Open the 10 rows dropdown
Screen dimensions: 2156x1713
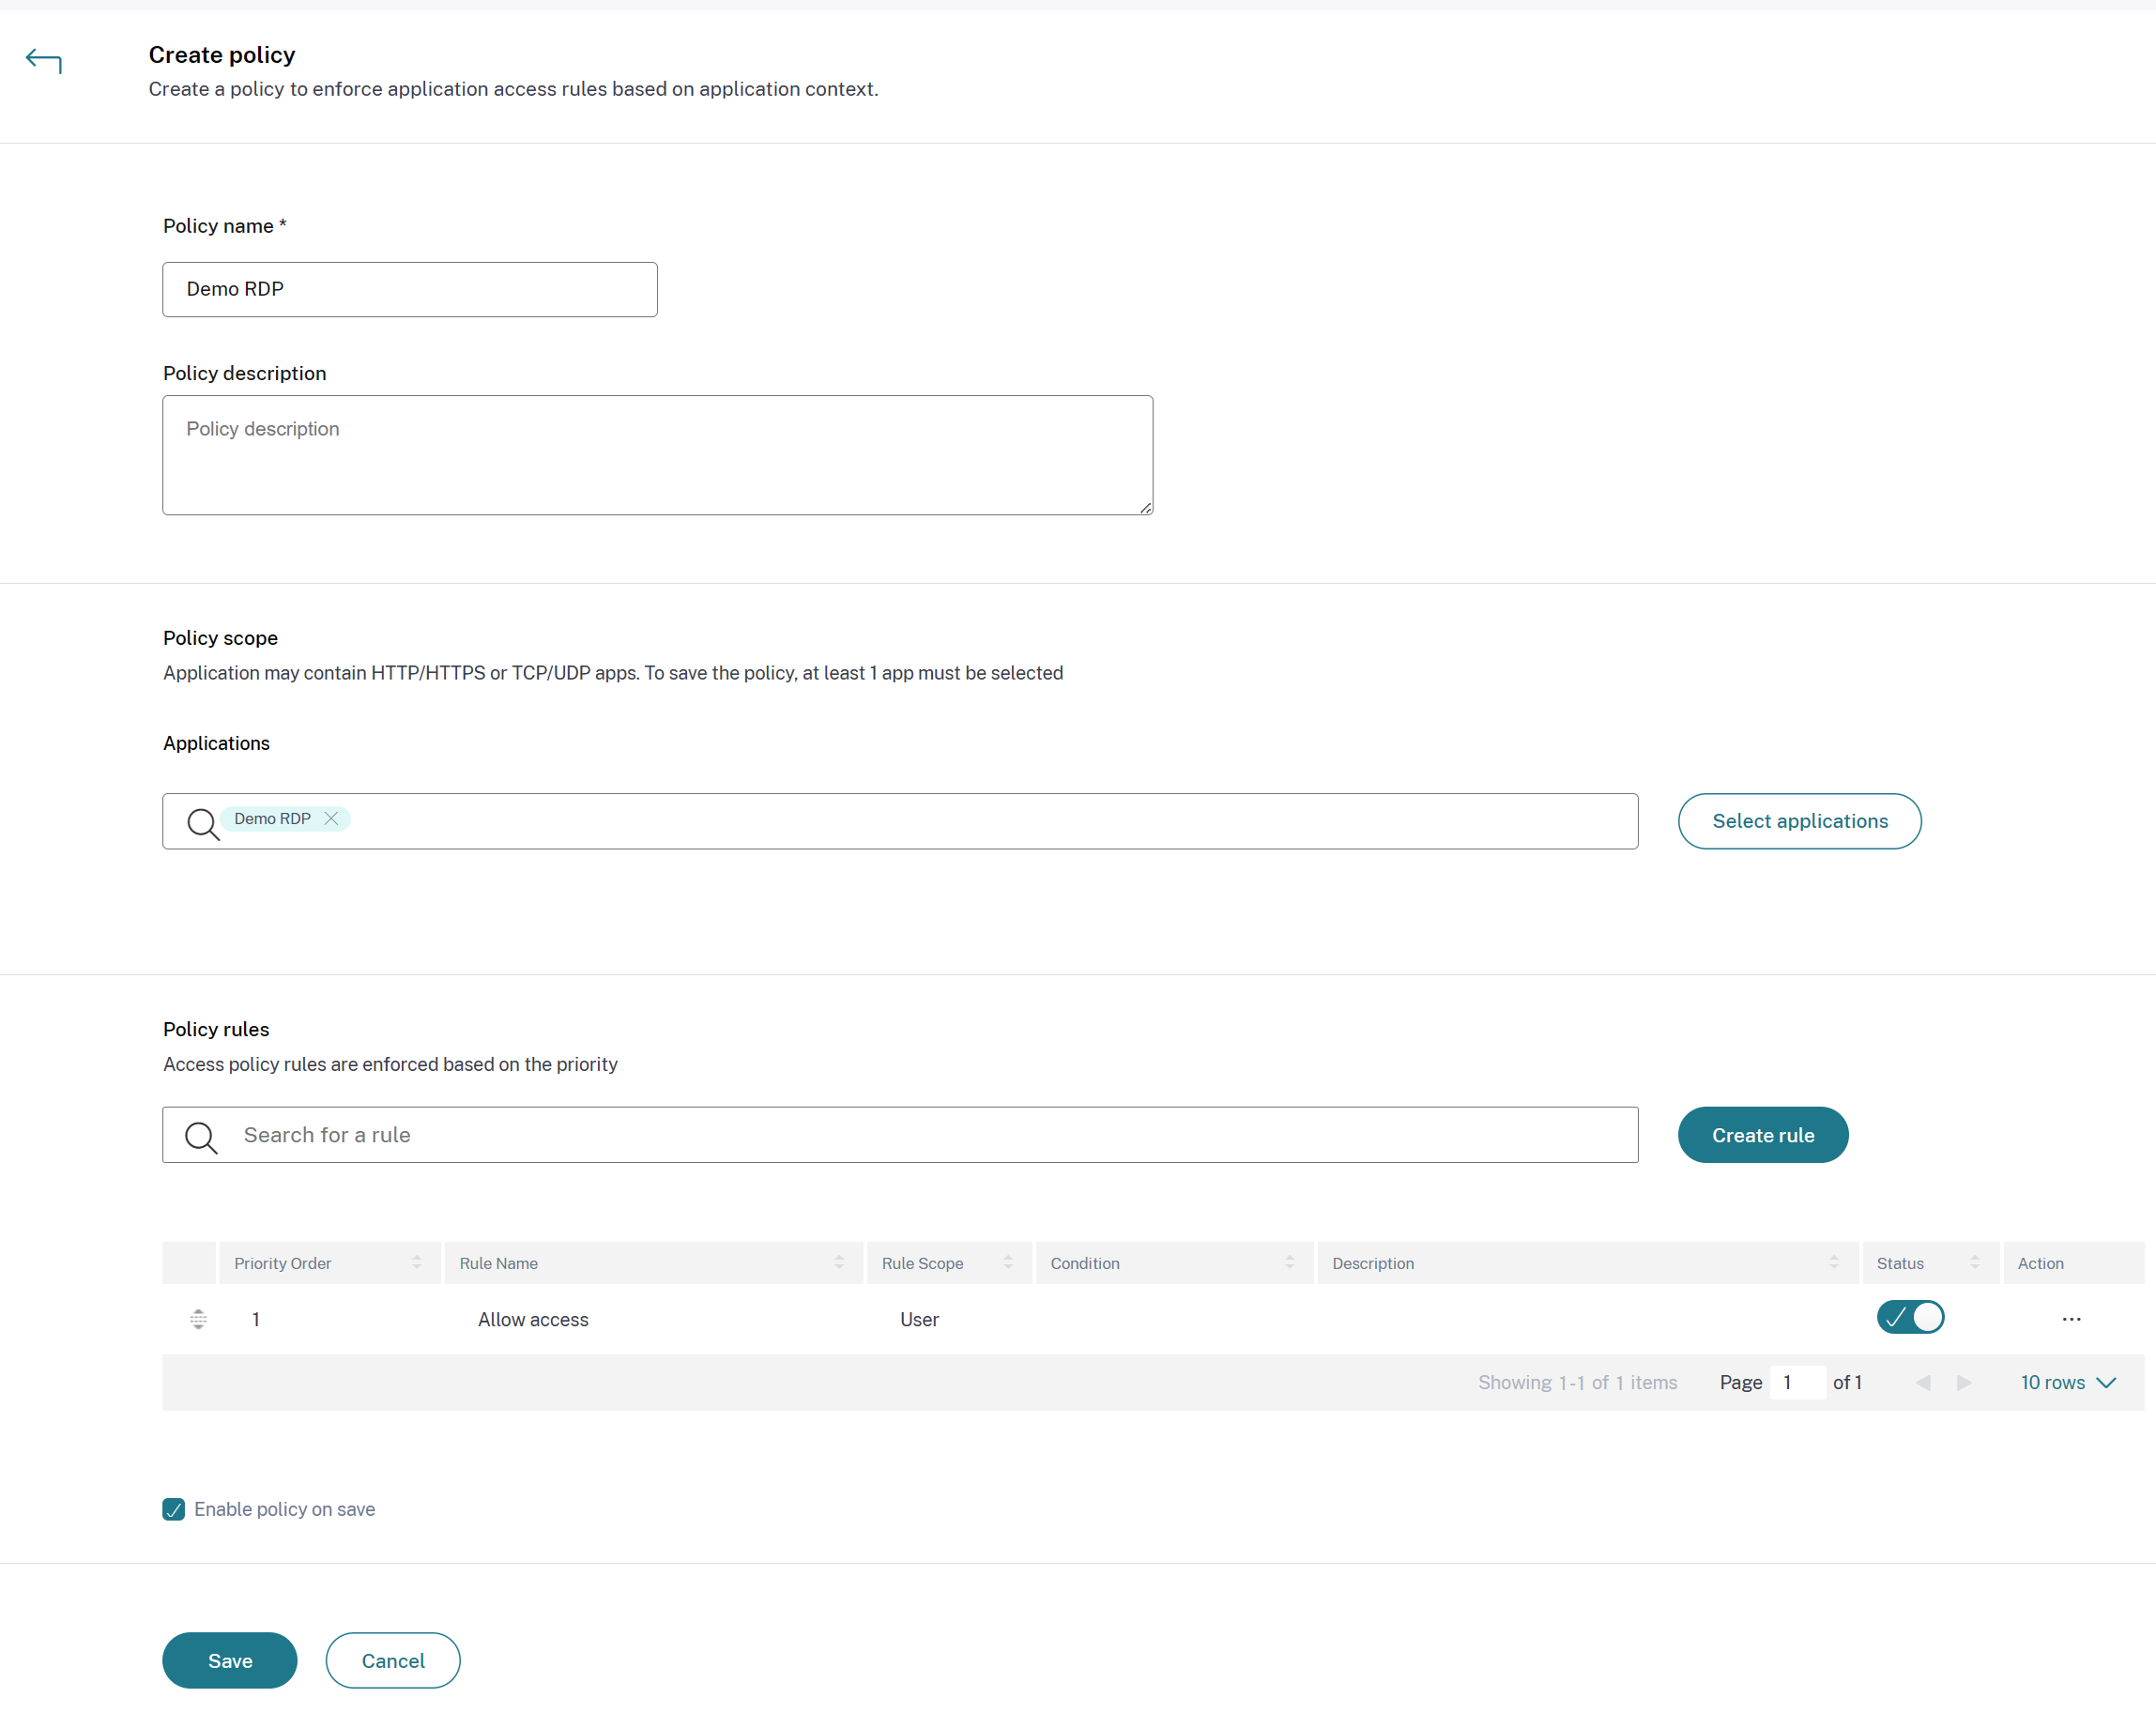coord(2068,1383)
